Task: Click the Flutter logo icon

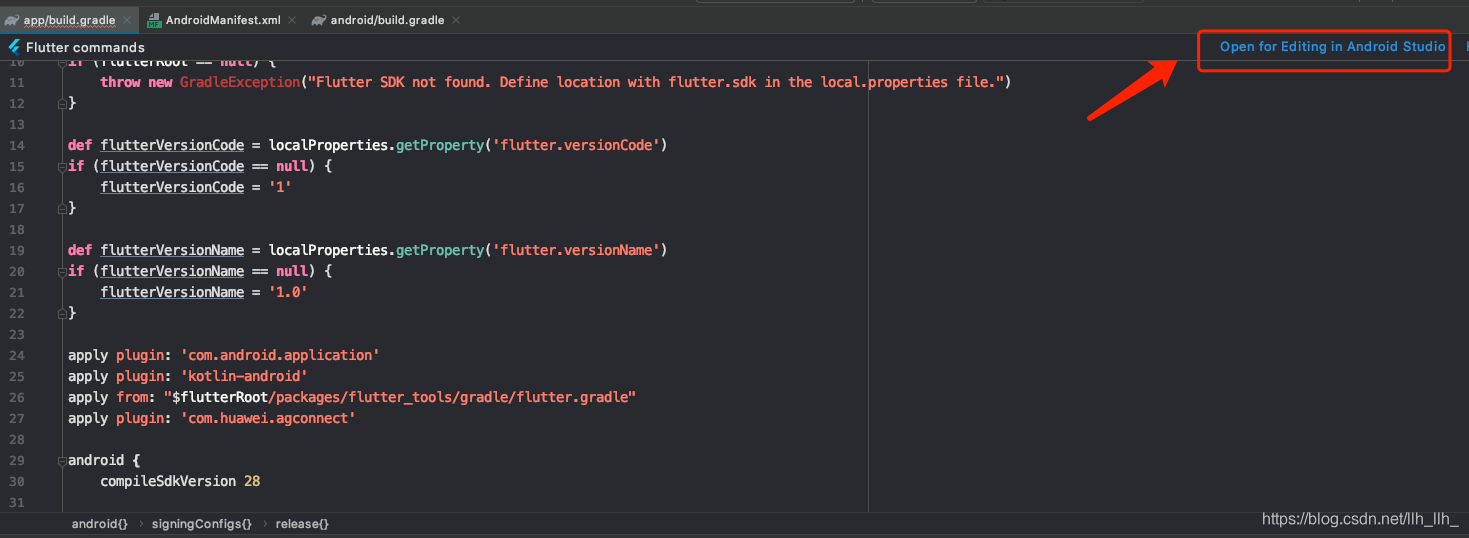Action: [x=14, y=47]
